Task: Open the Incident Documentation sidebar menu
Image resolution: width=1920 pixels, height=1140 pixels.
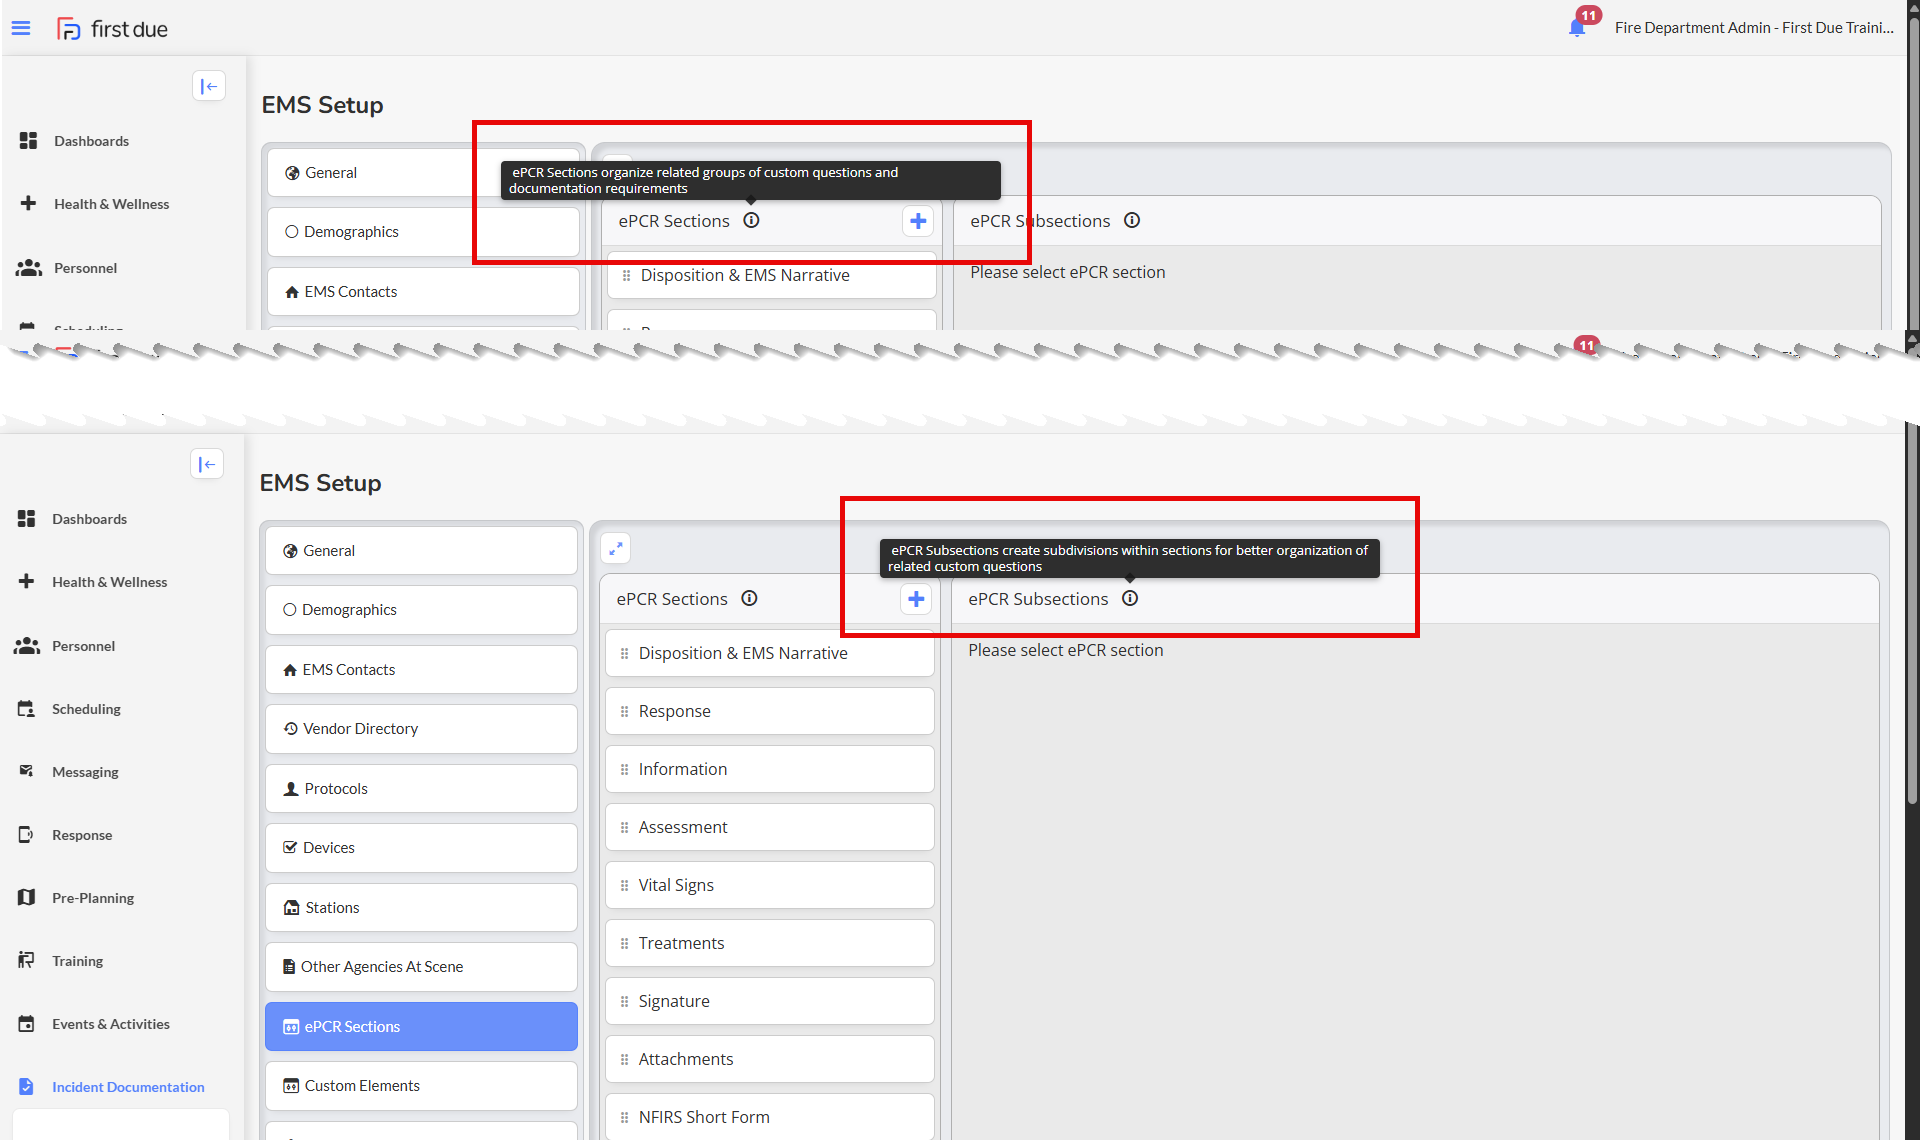Action: tap(128, 1087)
